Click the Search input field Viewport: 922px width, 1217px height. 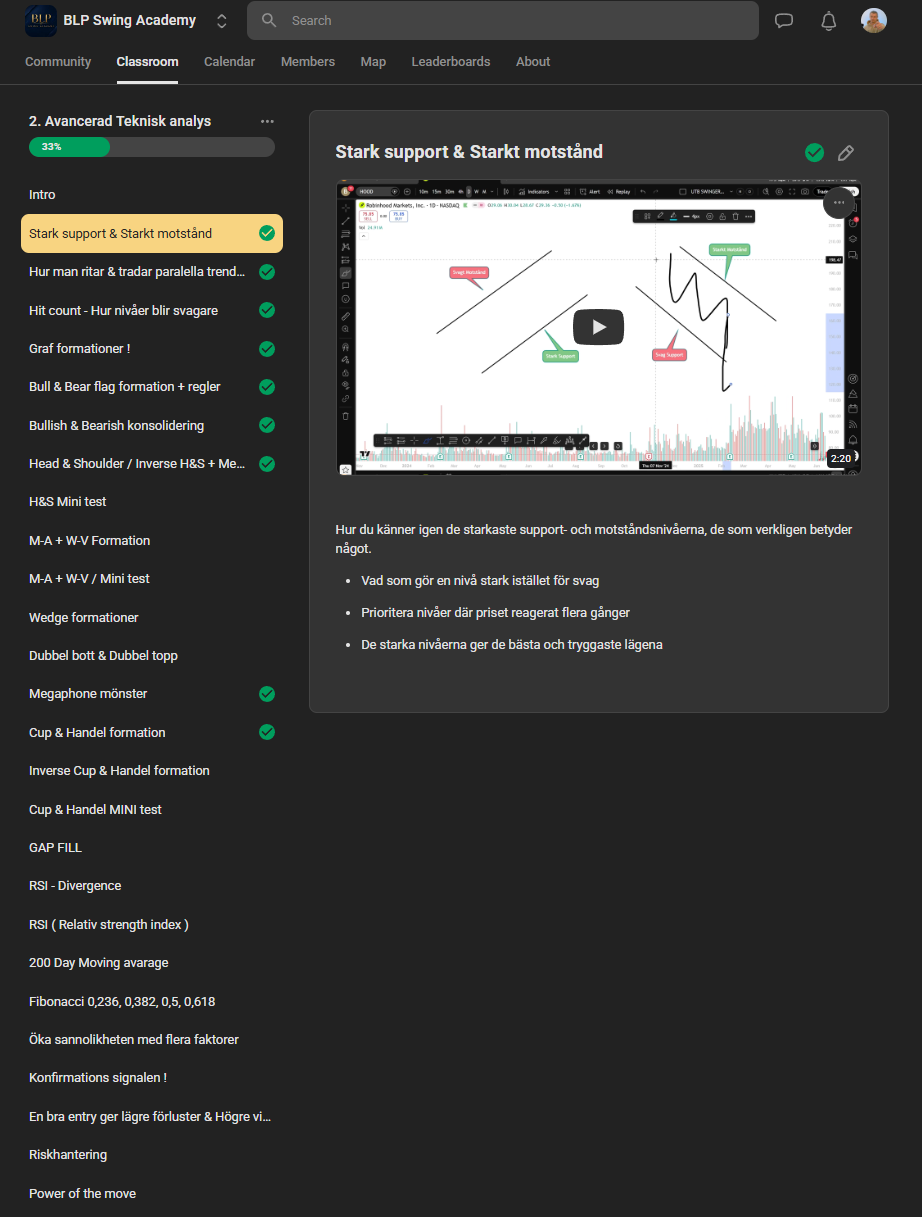(503, 20)
